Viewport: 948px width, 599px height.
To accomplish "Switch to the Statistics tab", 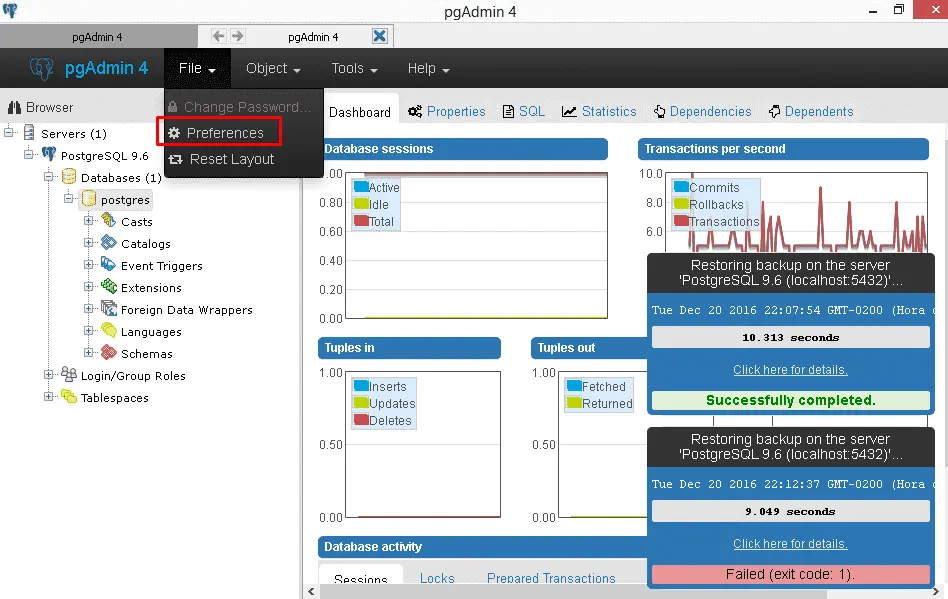I will [599, 112].
